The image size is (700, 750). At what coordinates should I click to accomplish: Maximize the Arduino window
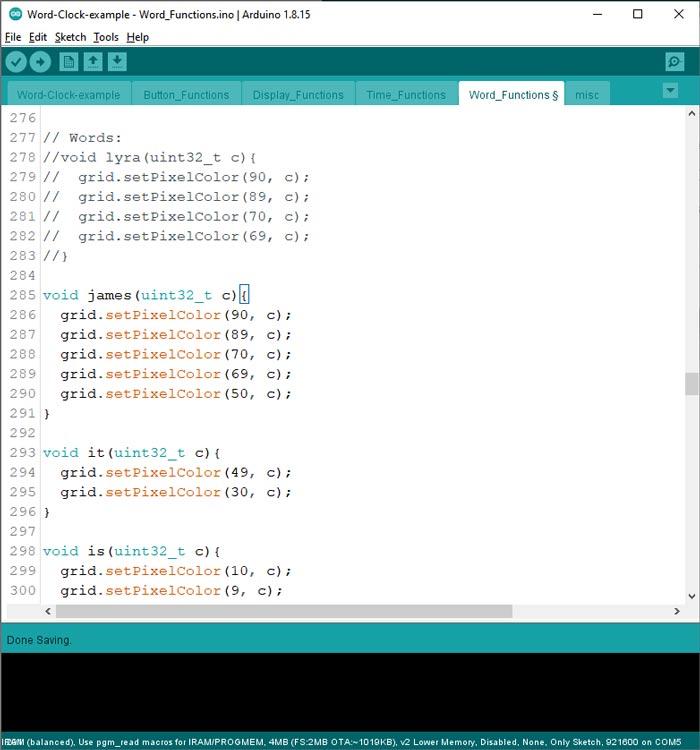pos(637,14)
